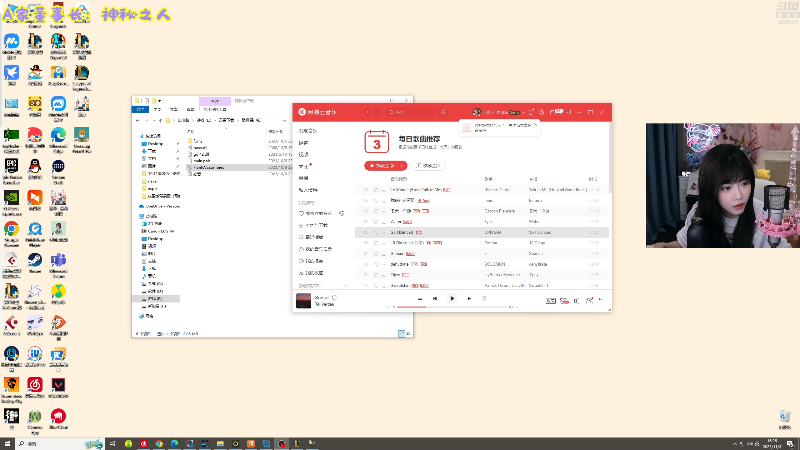The image size is (800, 450).
Task: Go back in NetEase Cloud Music
Action: pyautogui.click(x=368, y=112)
